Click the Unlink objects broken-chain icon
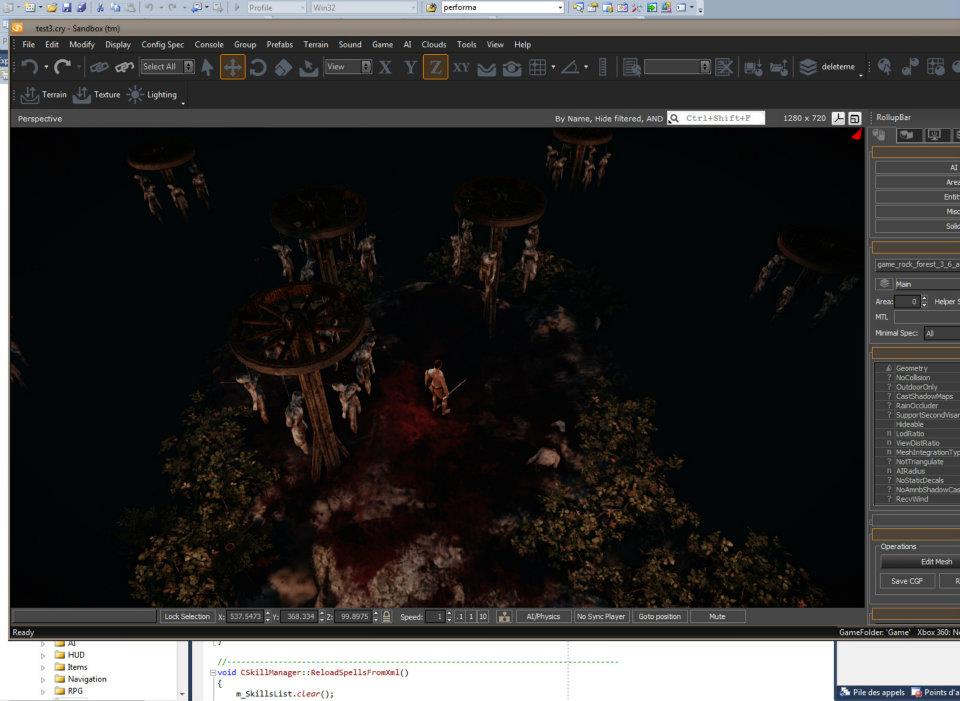 (x=124, y=67)
